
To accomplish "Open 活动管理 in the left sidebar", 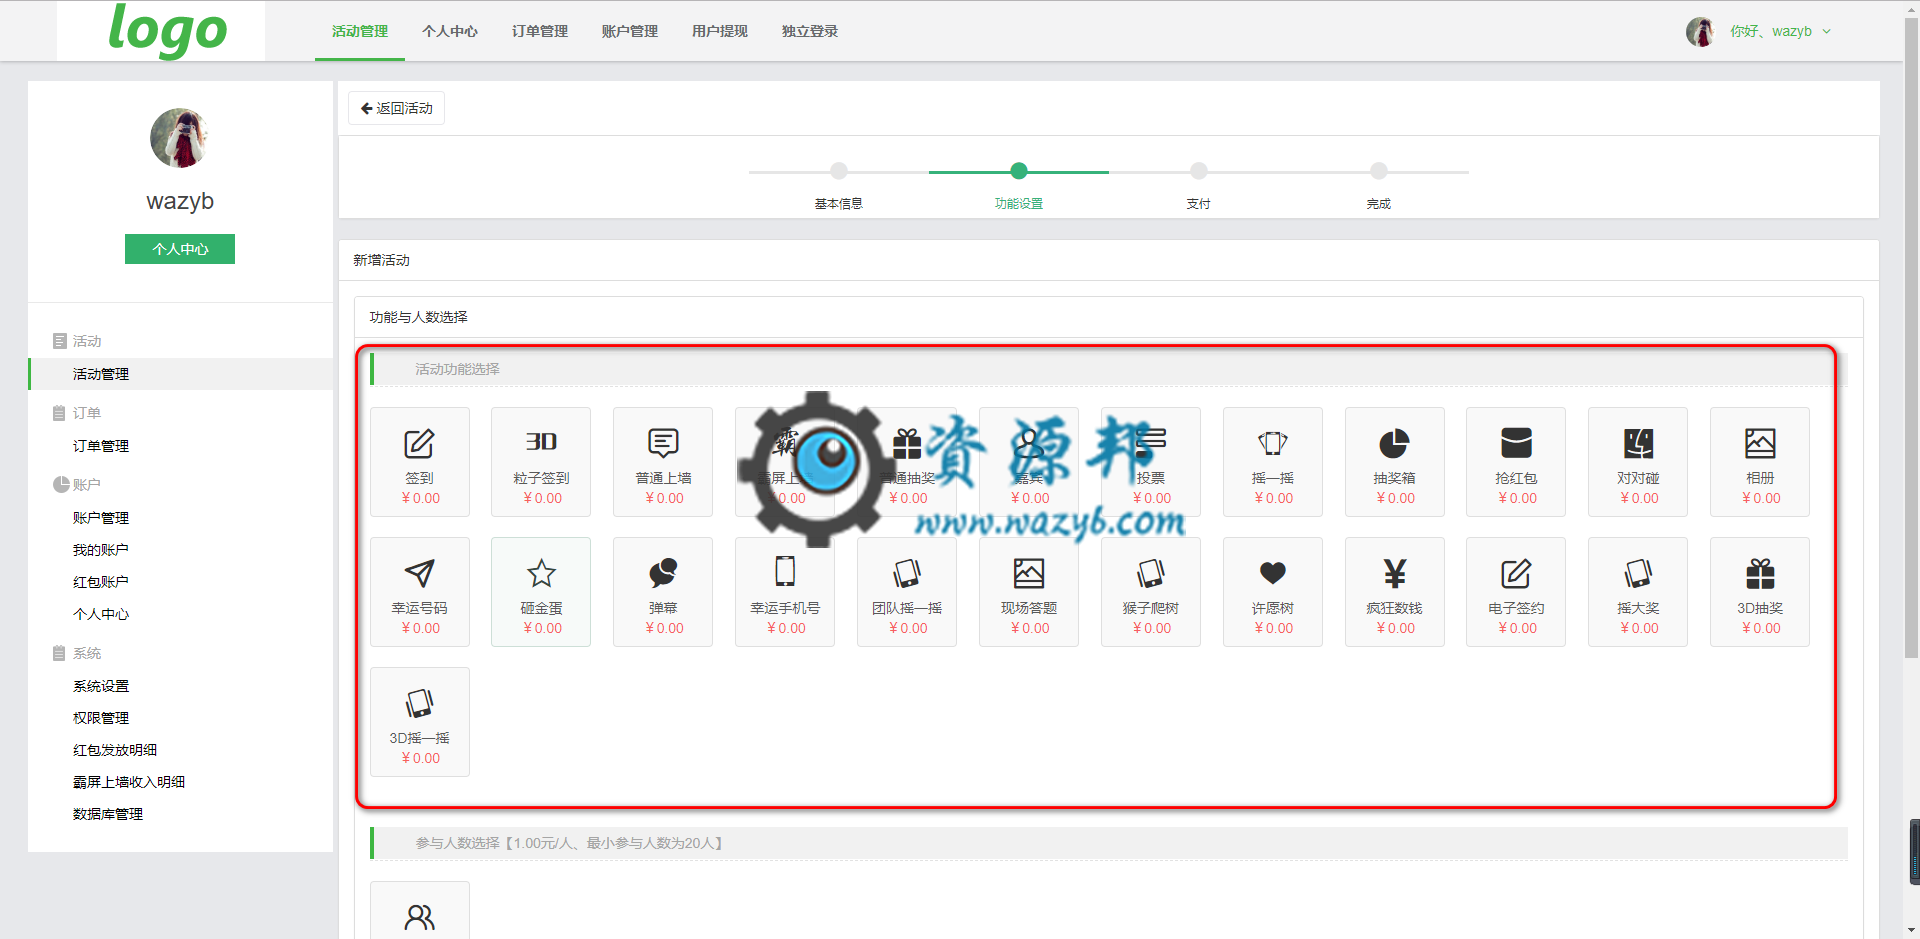I will 180,374.
